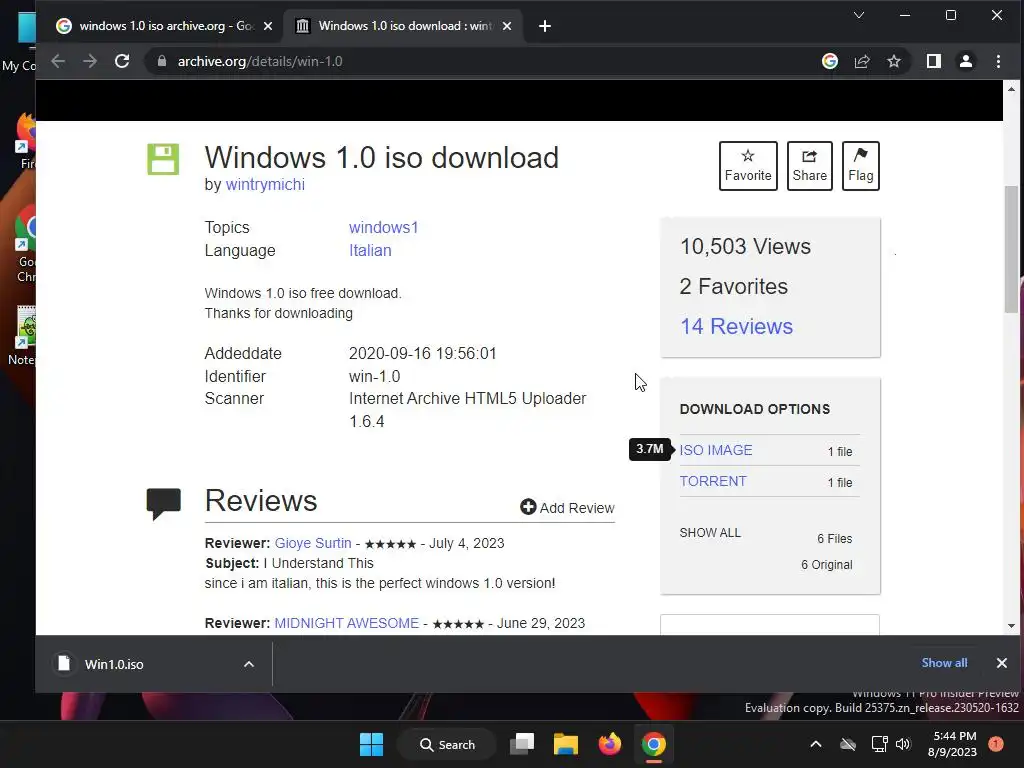
Task: Download the ISO IMAGE file
Action: [716, 450]
